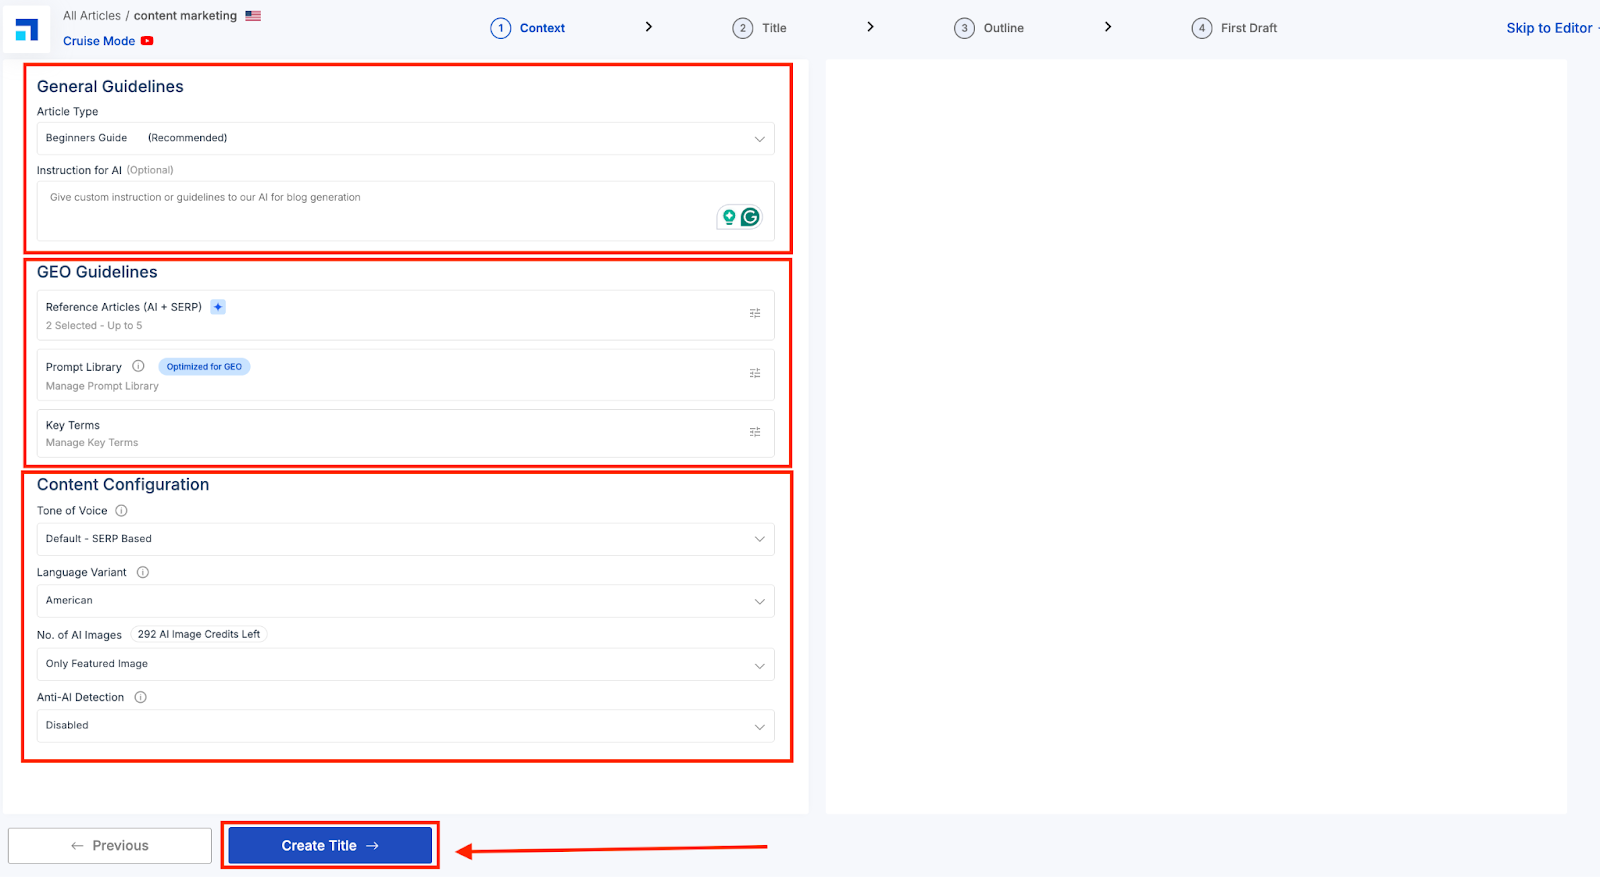This screenshot has height=877, width=1600.
Task: Click the chevron arrow after Title step
Action: coord(871,27)
